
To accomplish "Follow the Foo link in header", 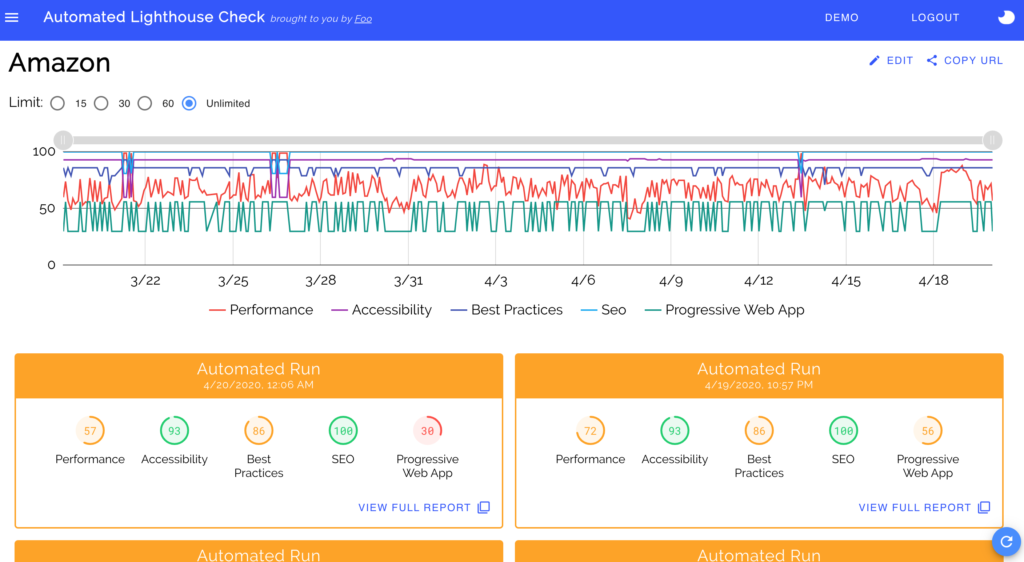I will click(363, 19).
